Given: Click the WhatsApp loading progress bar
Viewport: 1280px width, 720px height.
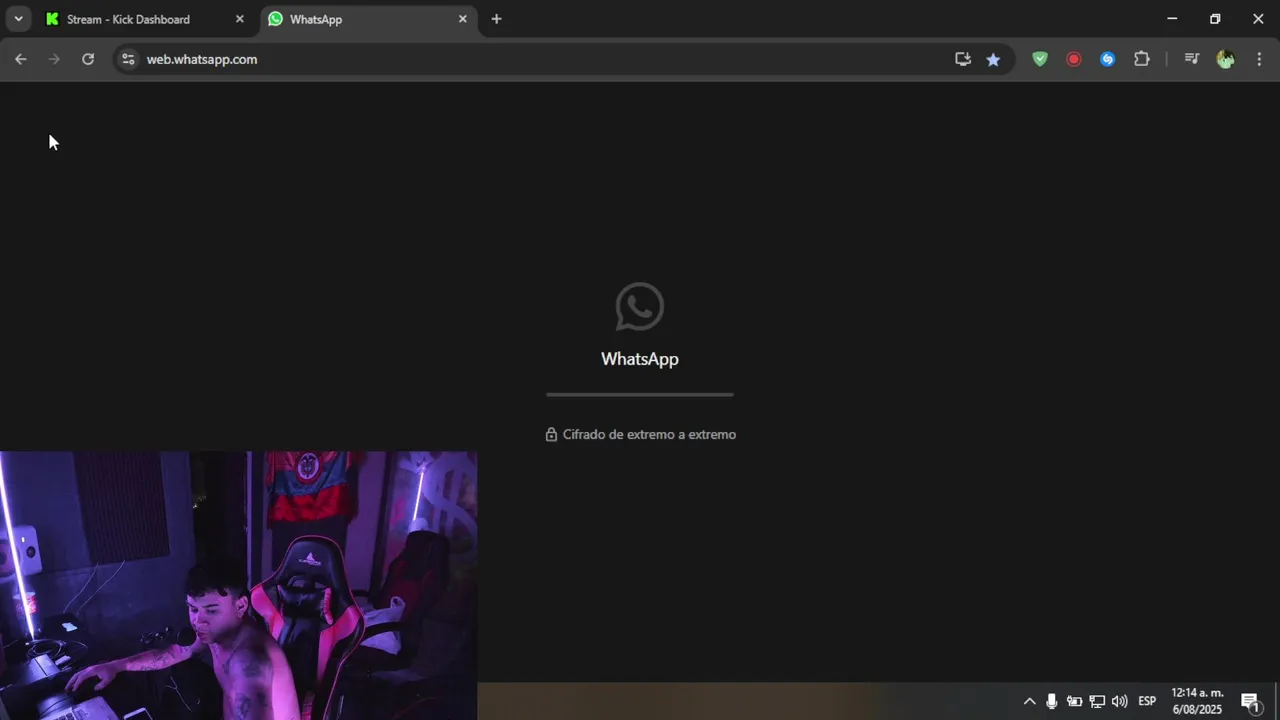Looking at the screenshot, I should (x=640, y=395).
